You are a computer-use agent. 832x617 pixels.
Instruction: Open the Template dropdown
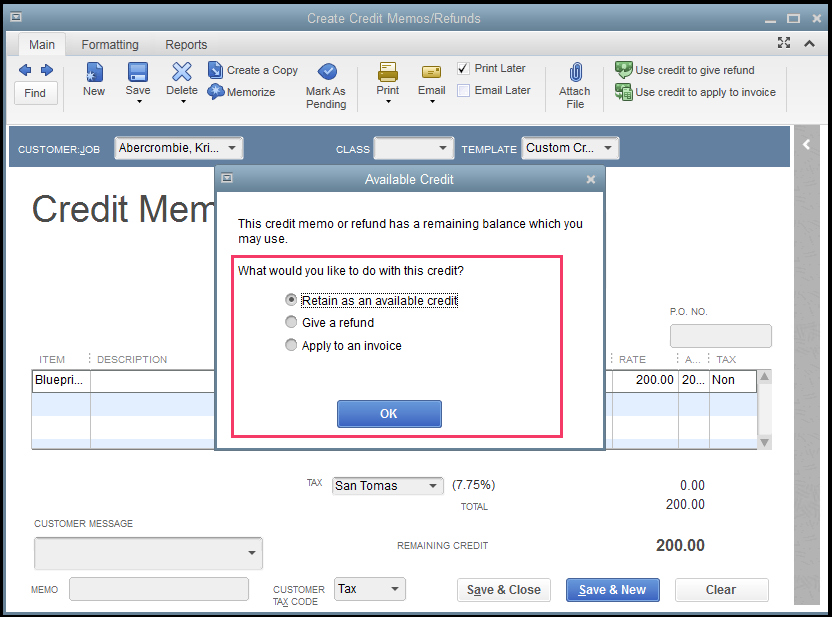tap(608, 148)
